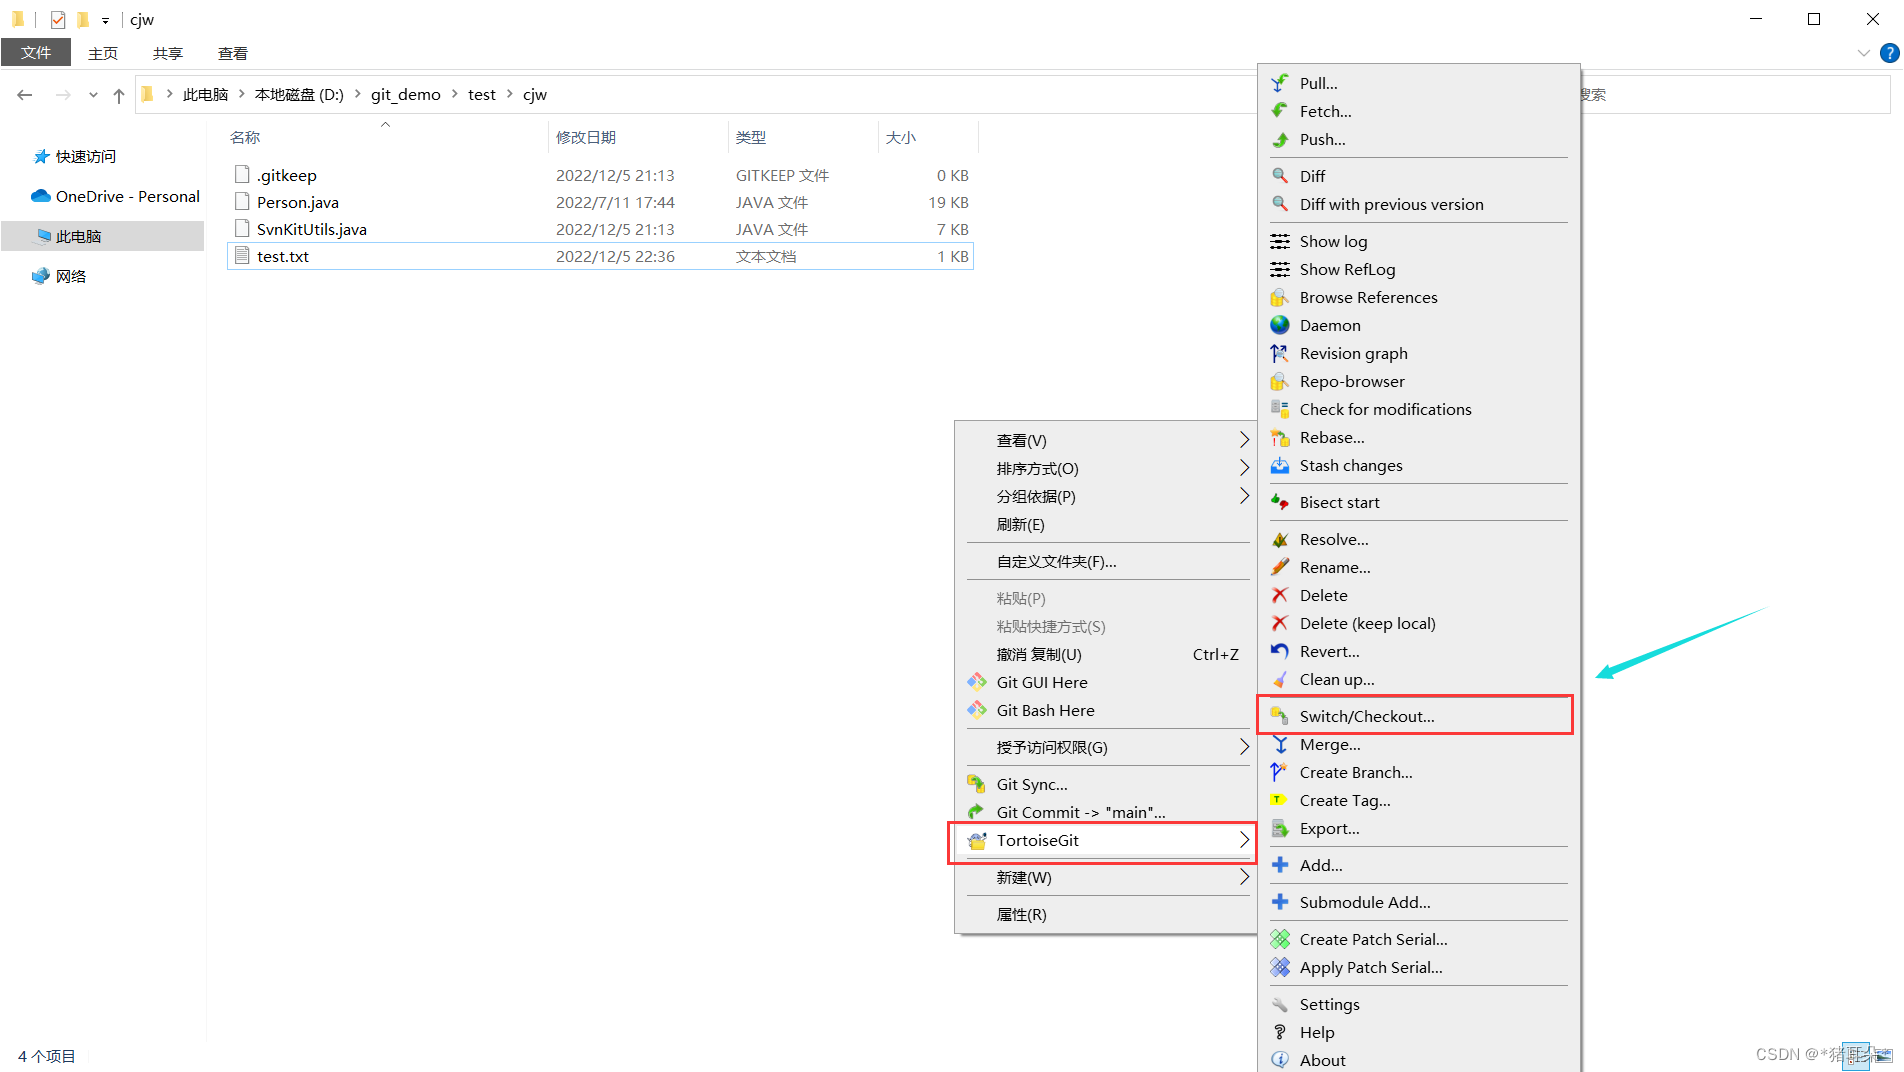1904x1072 pixels.
Task: Click the red X Delete icon
Action: [1280, 595]
